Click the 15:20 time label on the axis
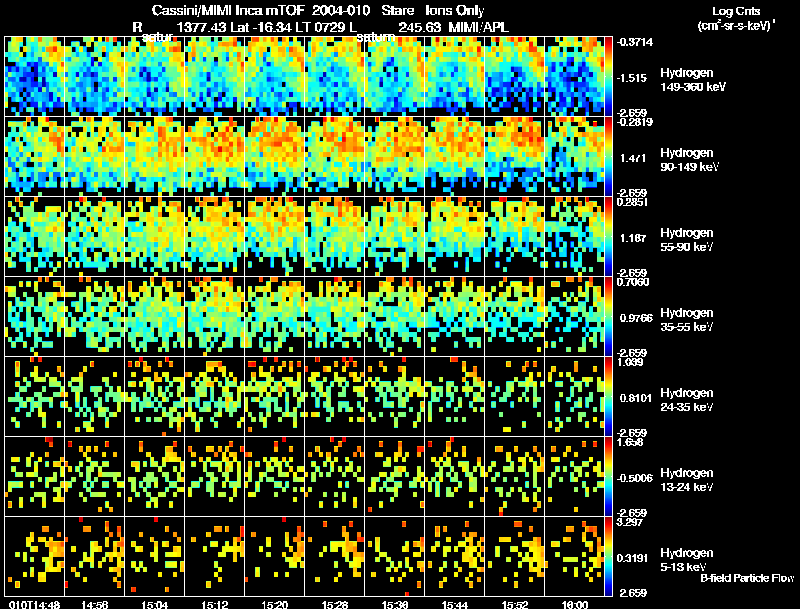Viewport: 800px width, 609px height. (x=274, y=605)
